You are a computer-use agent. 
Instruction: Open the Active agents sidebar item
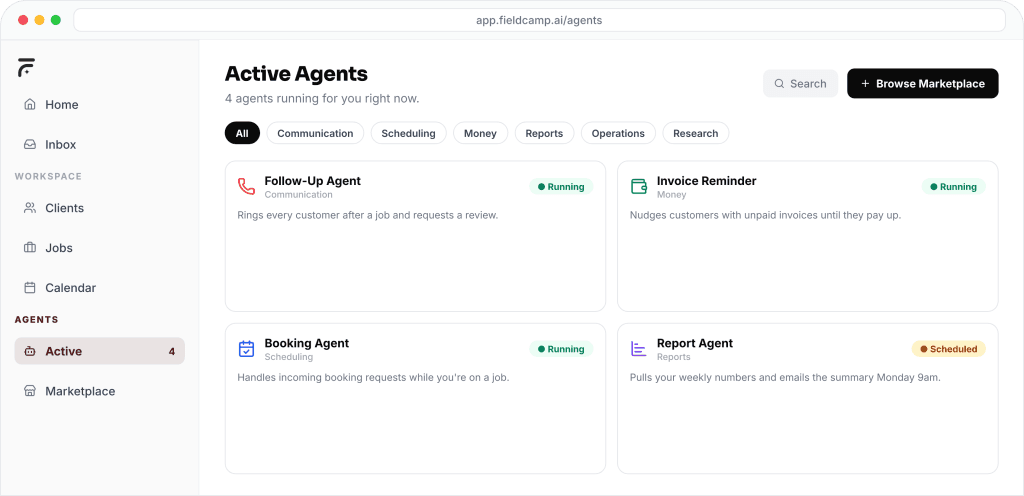pyautogui.click(x=99, y=351)
